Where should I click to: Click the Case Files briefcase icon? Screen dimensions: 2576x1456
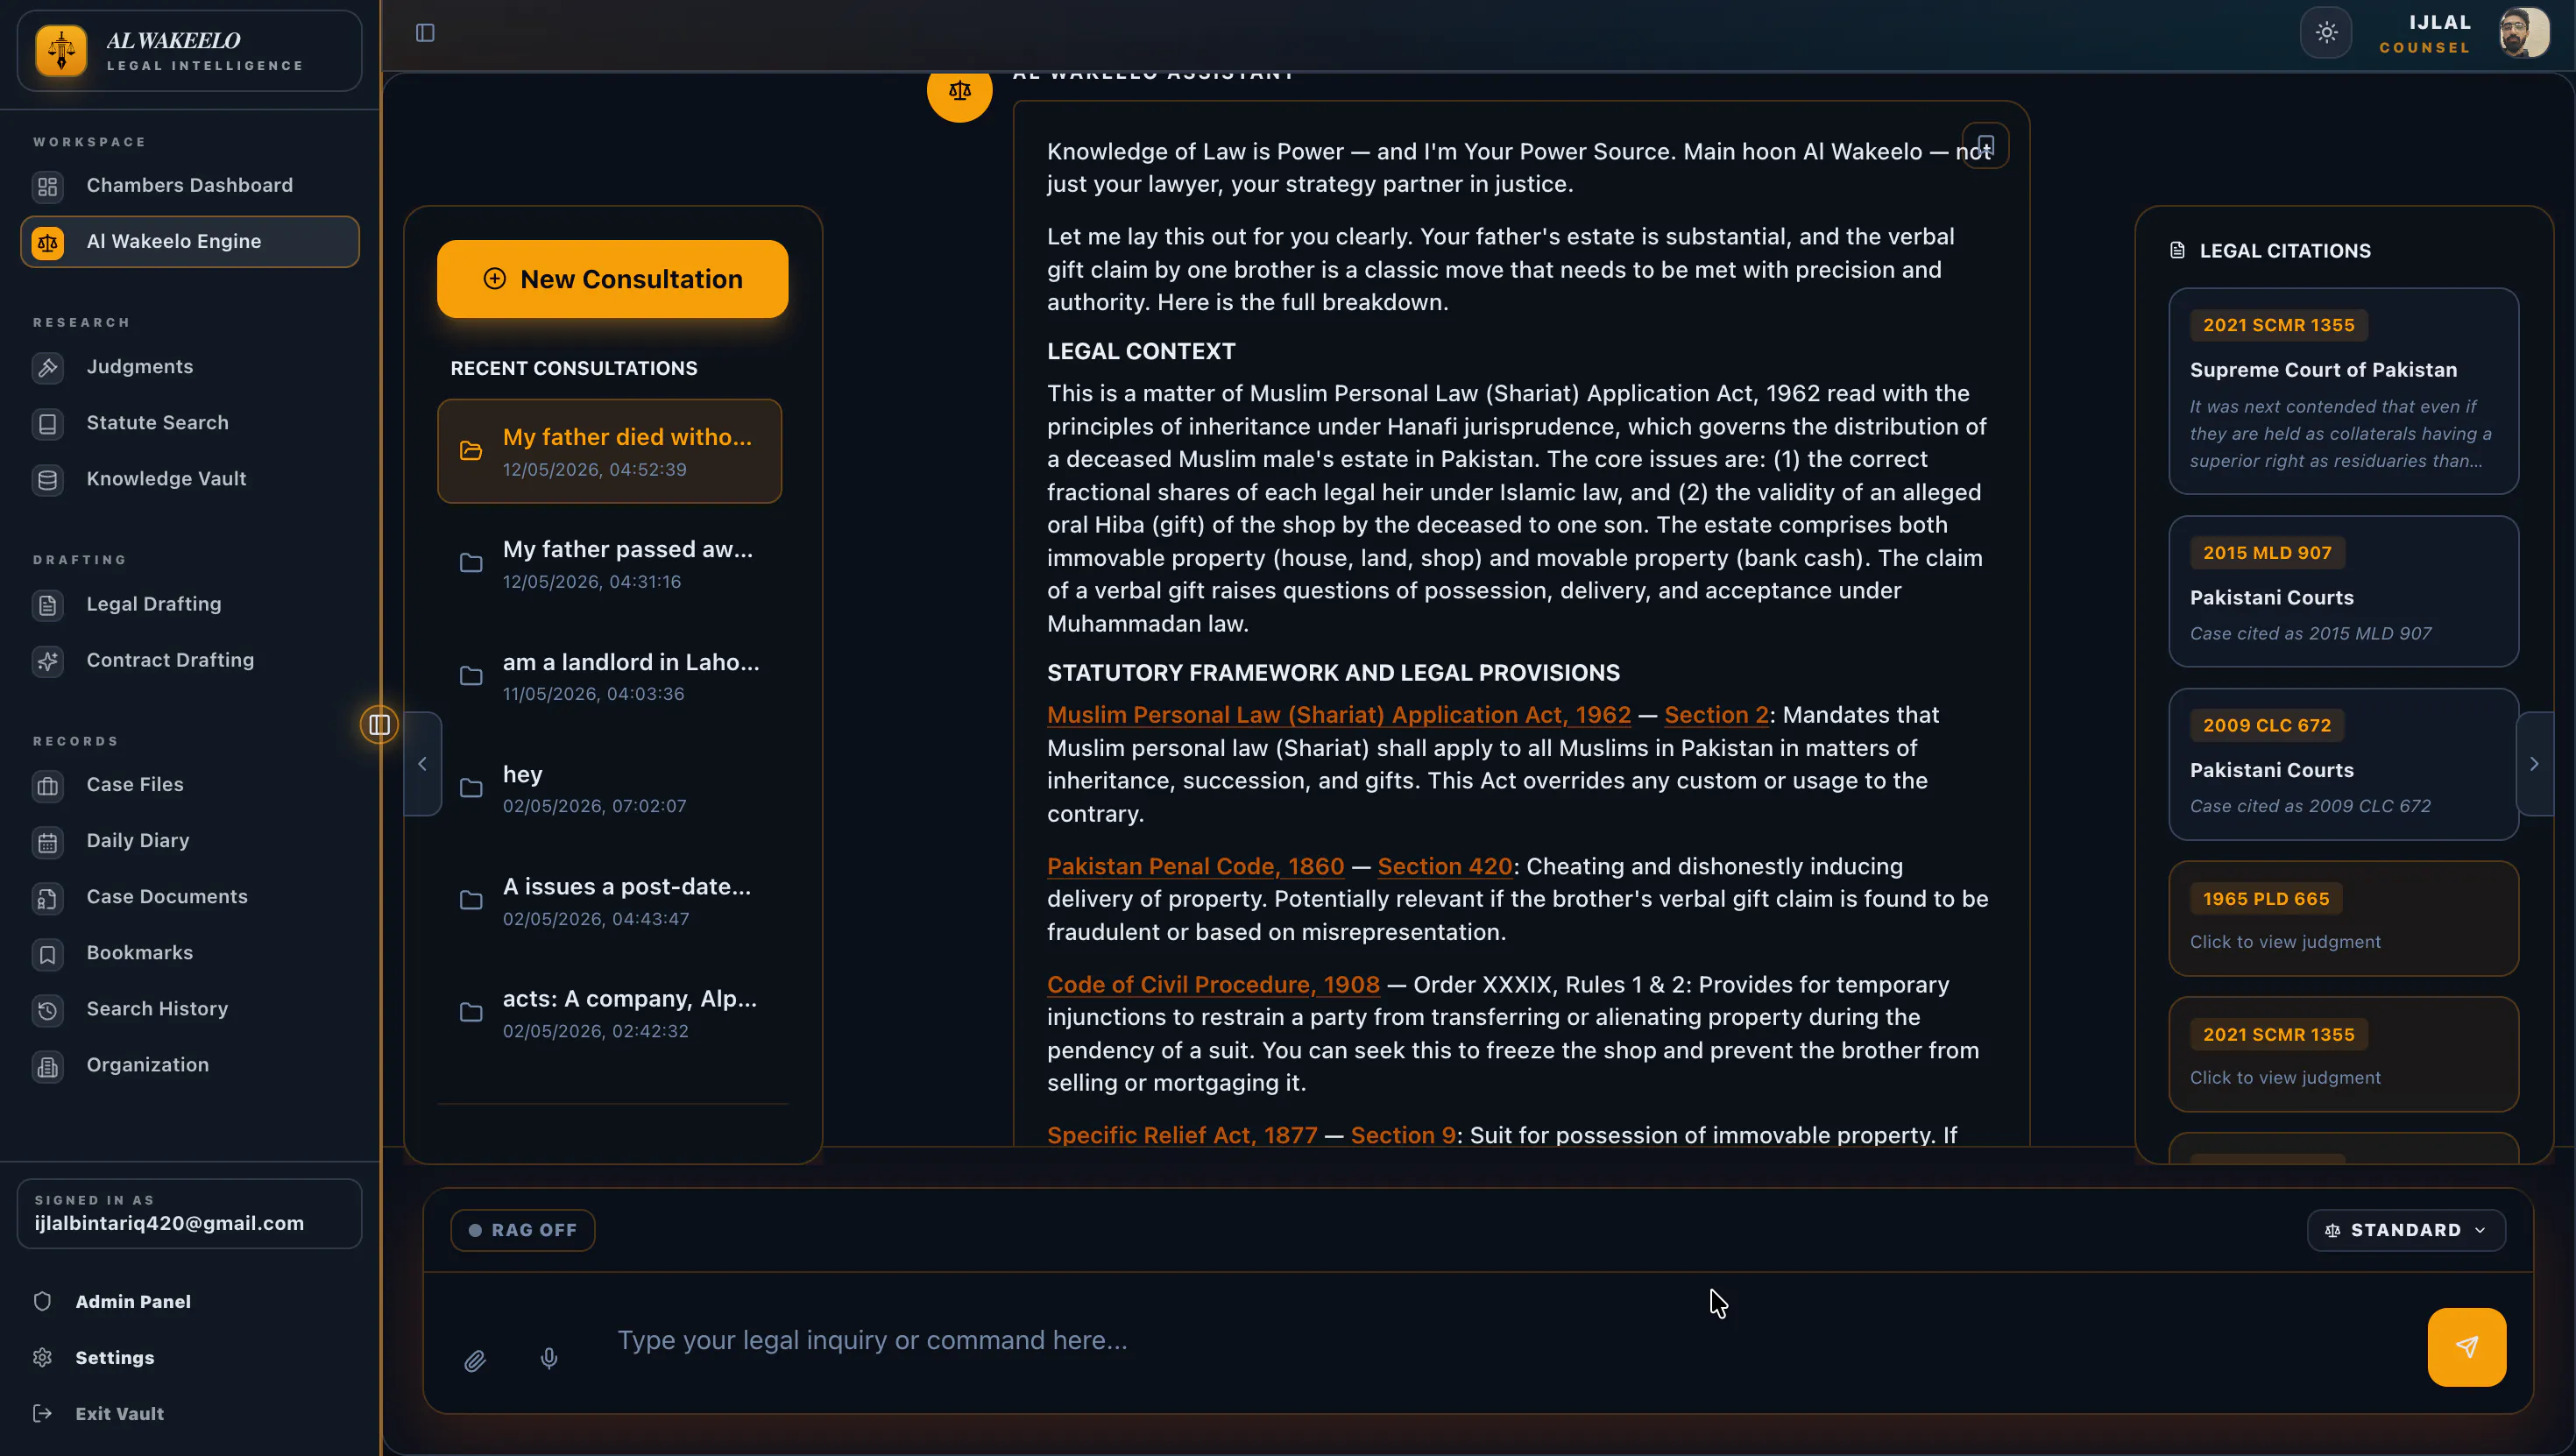click(47, 786)
